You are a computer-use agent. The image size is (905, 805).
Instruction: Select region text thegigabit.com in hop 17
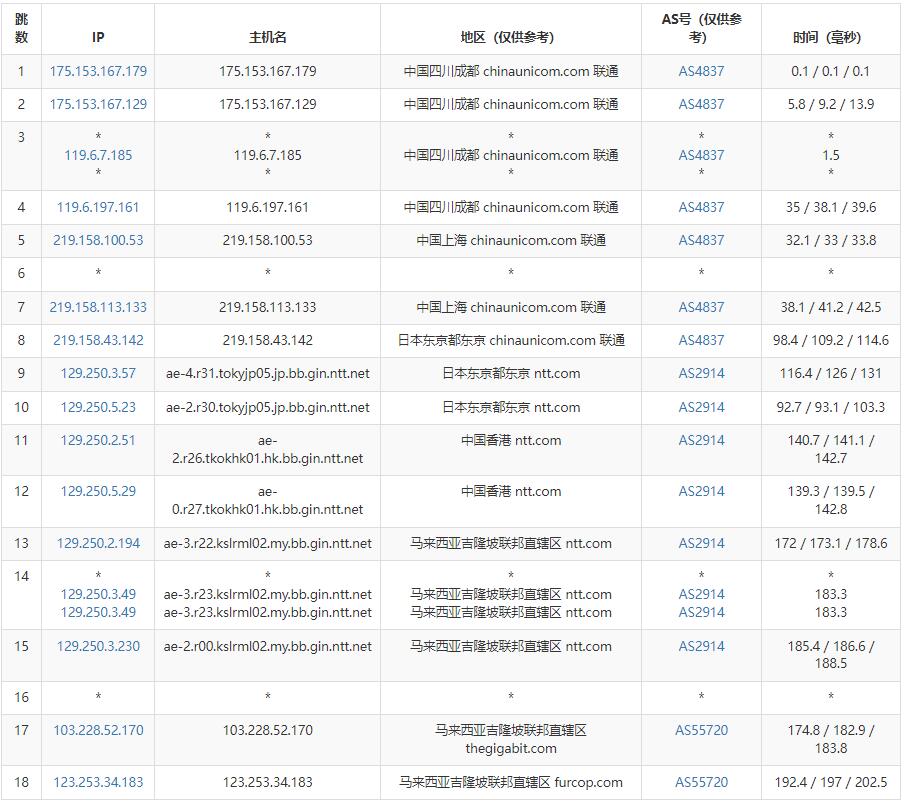pyautogui.click(x=511, y=748)
